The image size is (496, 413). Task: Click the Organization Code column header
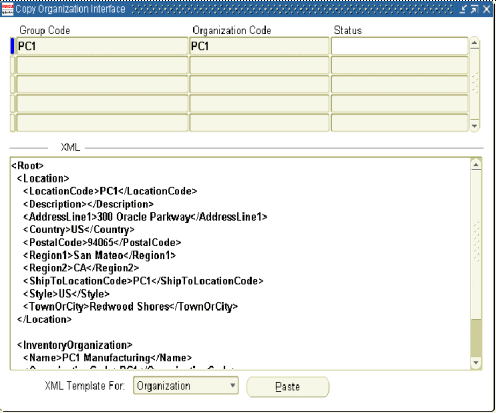point(232,30)
